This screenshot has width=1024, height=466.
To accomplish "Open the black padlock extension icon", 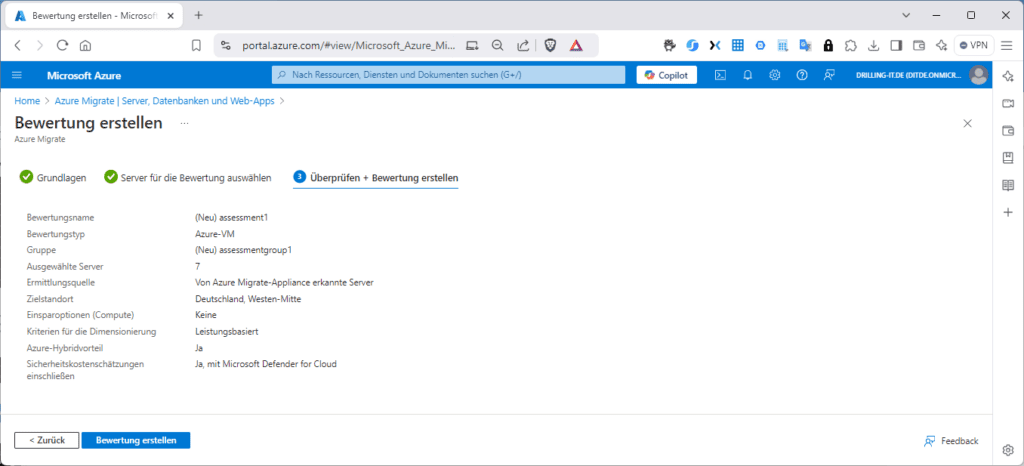I will [x=828, y=46].
